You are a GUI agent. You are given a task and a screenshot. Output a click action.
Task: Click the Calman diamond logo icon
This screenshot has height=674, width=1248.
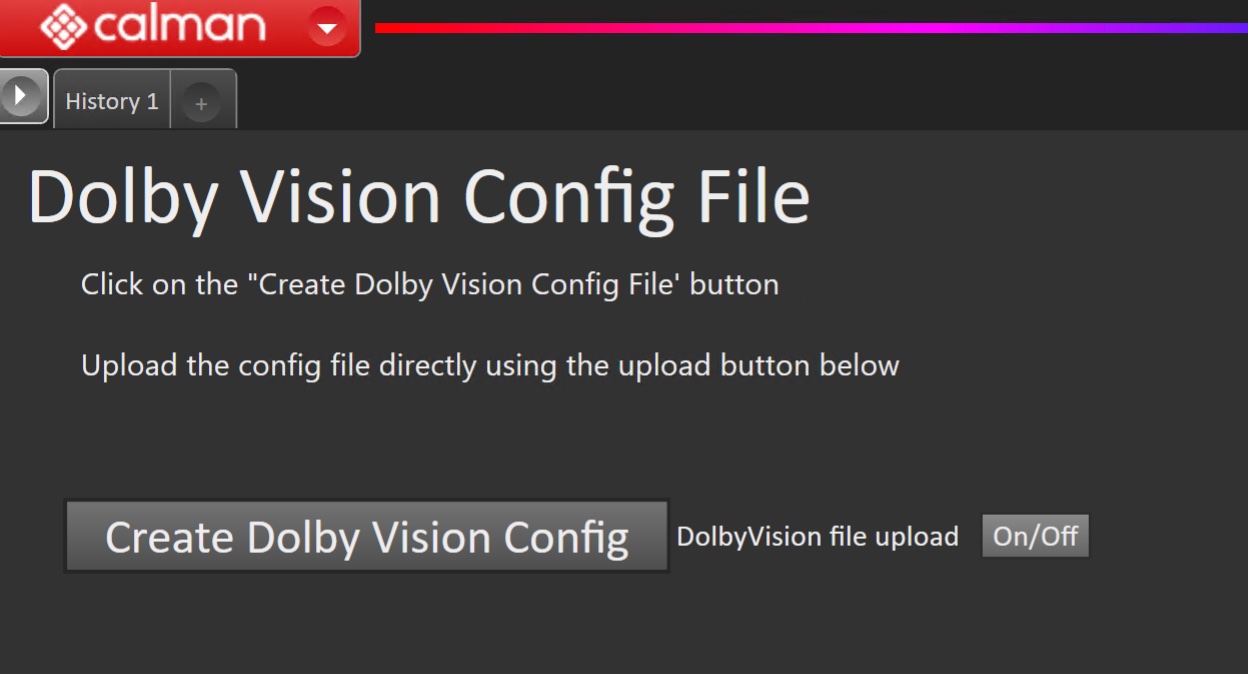pos(63,26)
